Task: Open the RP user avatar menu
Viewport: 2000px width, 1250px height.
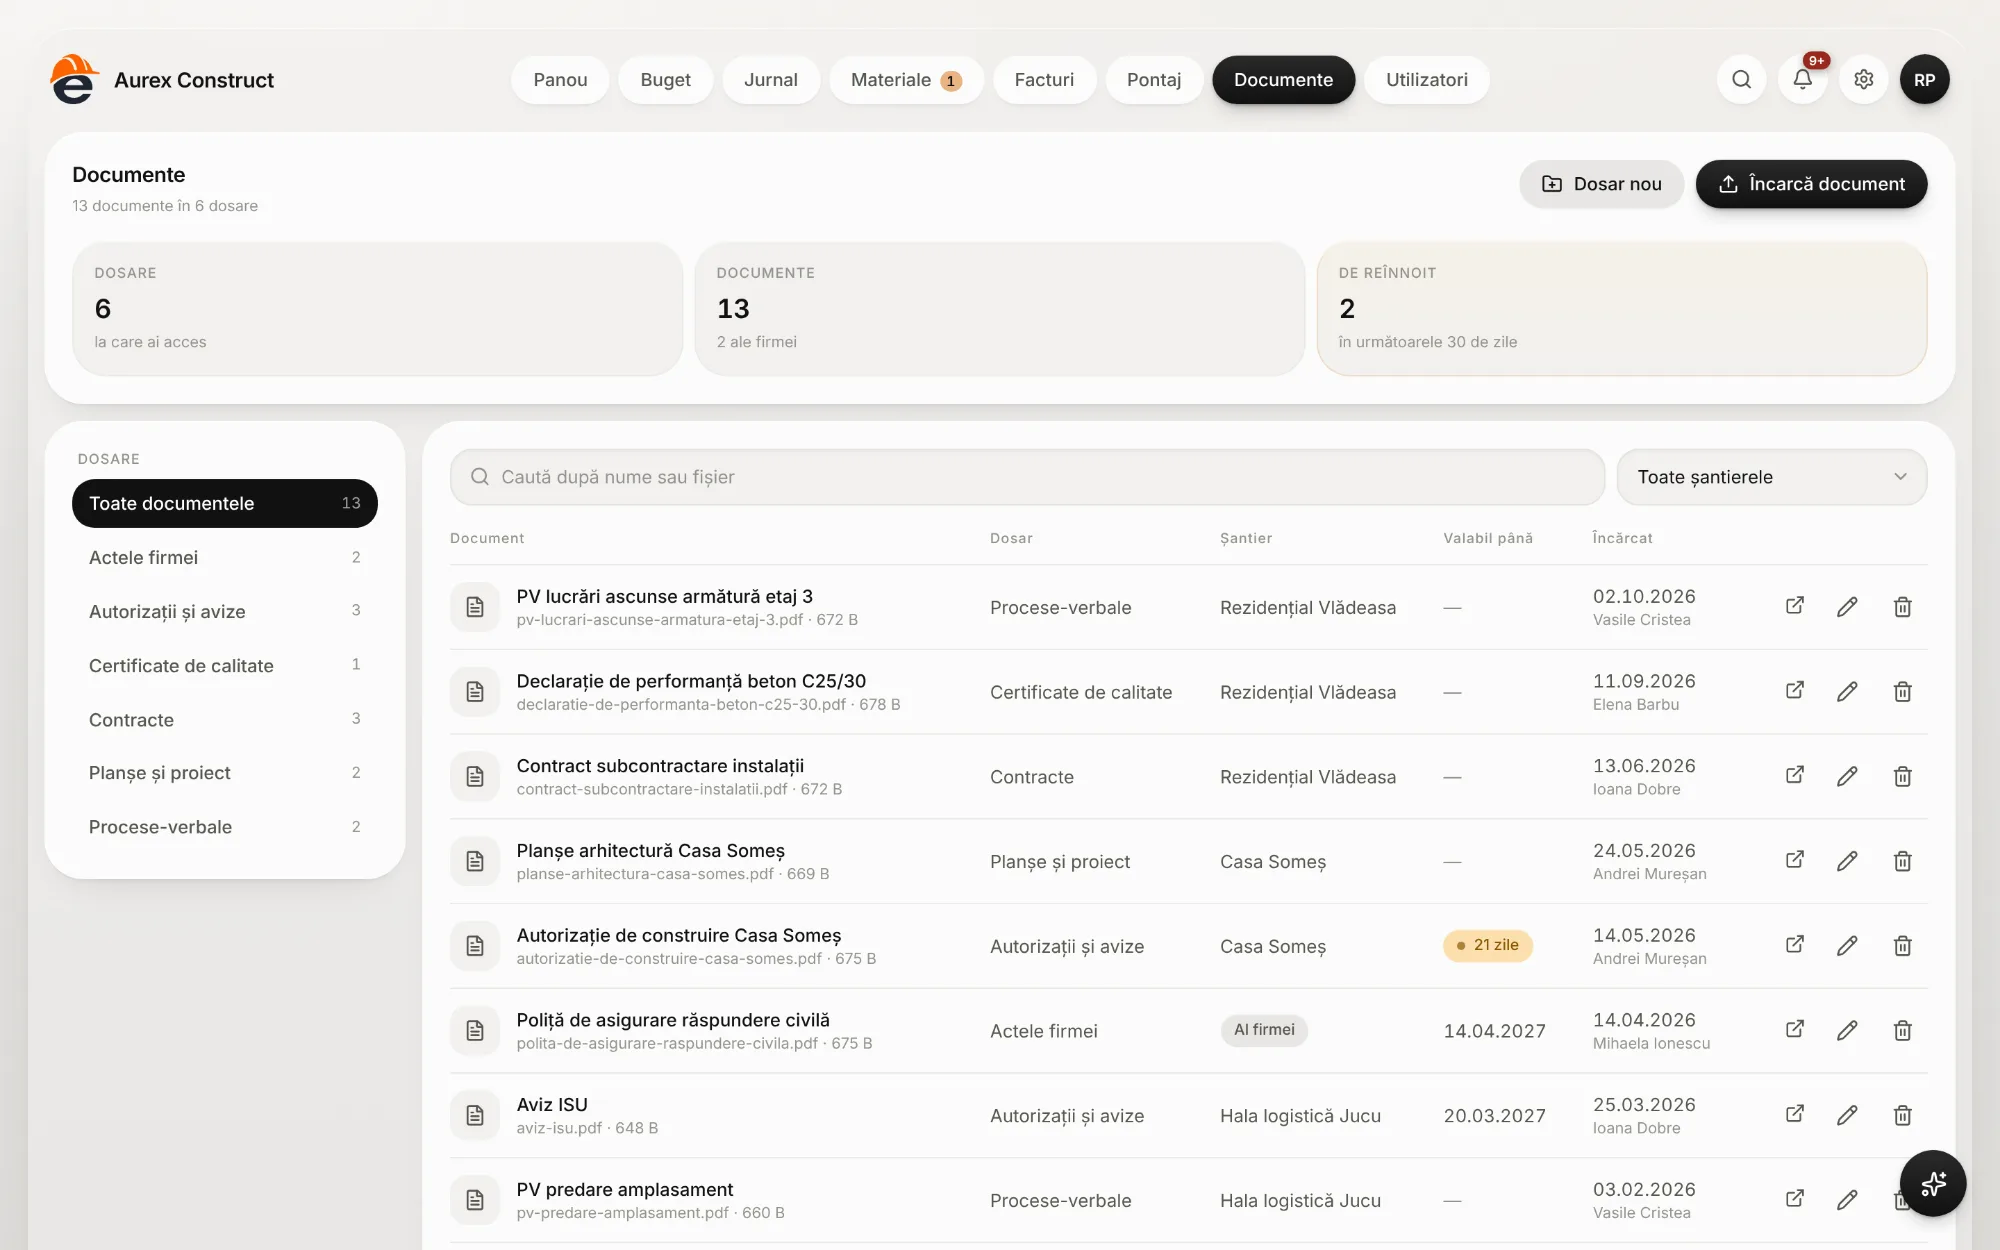Action: (1924, 80)
